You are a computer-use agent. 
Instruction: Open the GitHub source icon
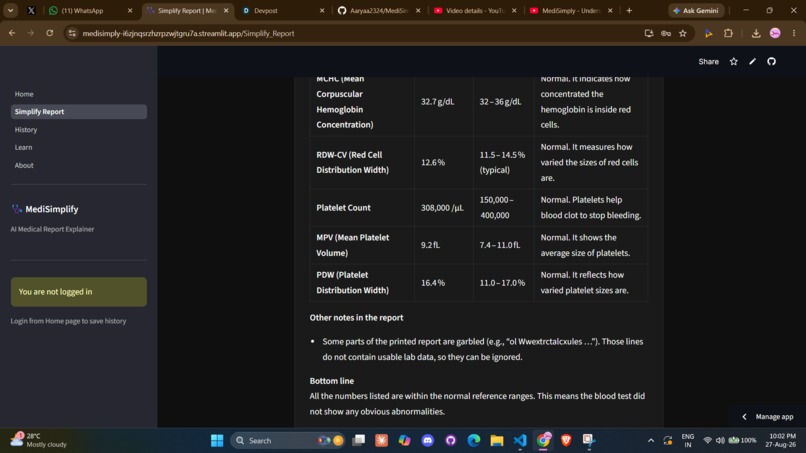(x=772, y=62)
